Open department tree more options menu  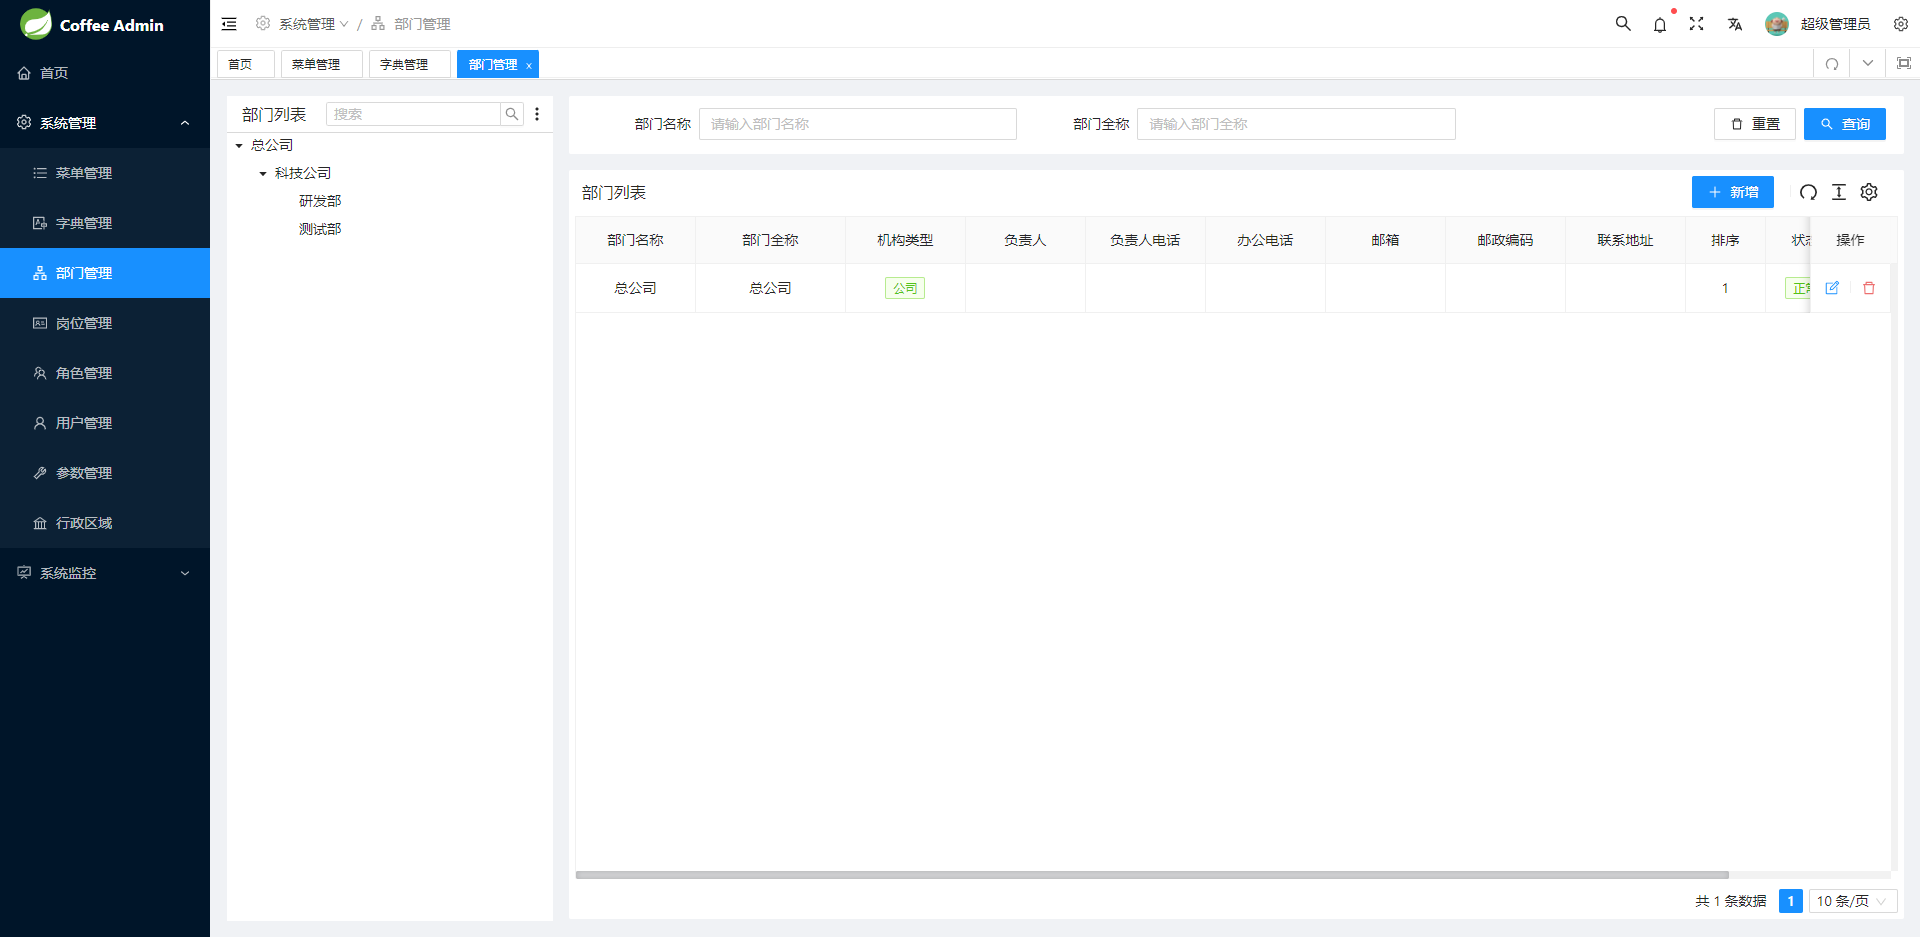click(537, 114)
